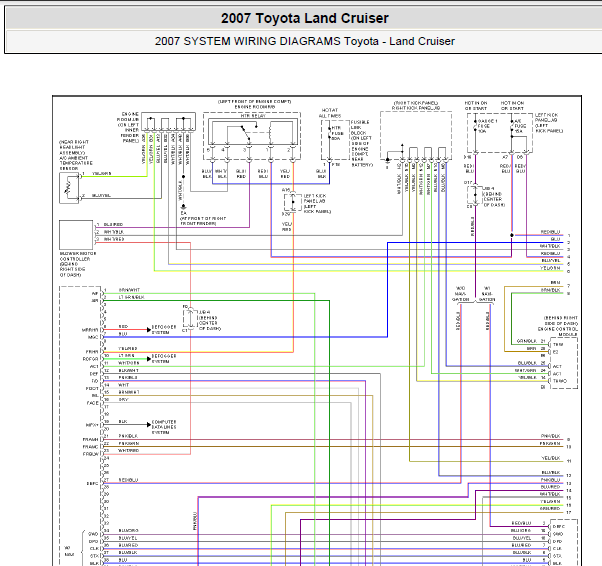The image size is (602, 566).
Task: Click the HTR relay switch contact symbol
Action: coord(245,132)
